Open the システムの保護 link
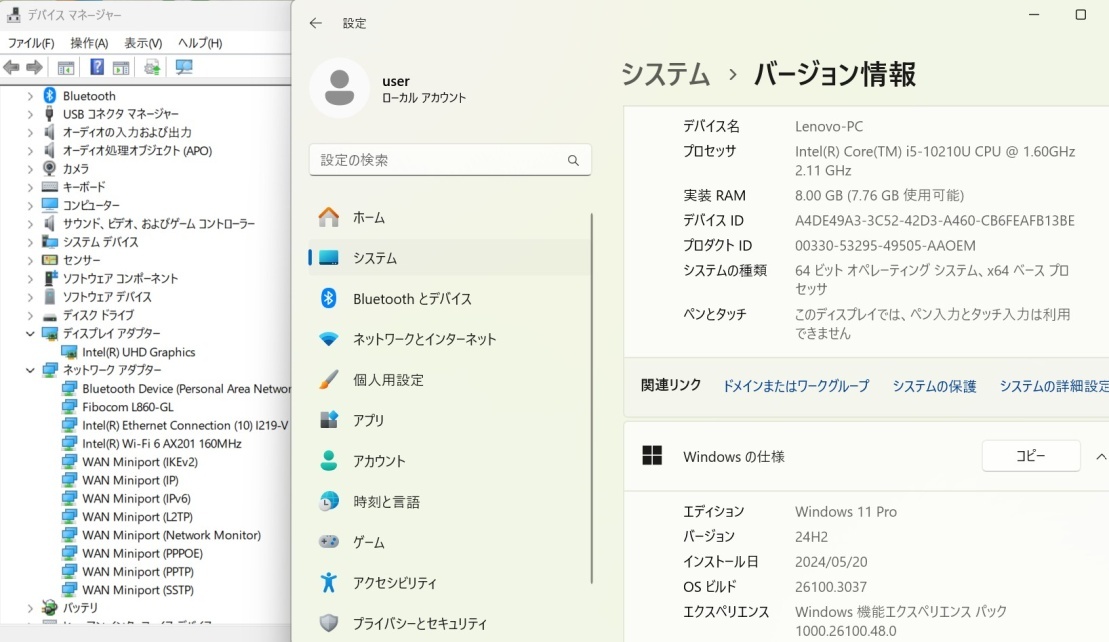The image size is (1109, 642). pyautogui.click(x=934, y=386)
